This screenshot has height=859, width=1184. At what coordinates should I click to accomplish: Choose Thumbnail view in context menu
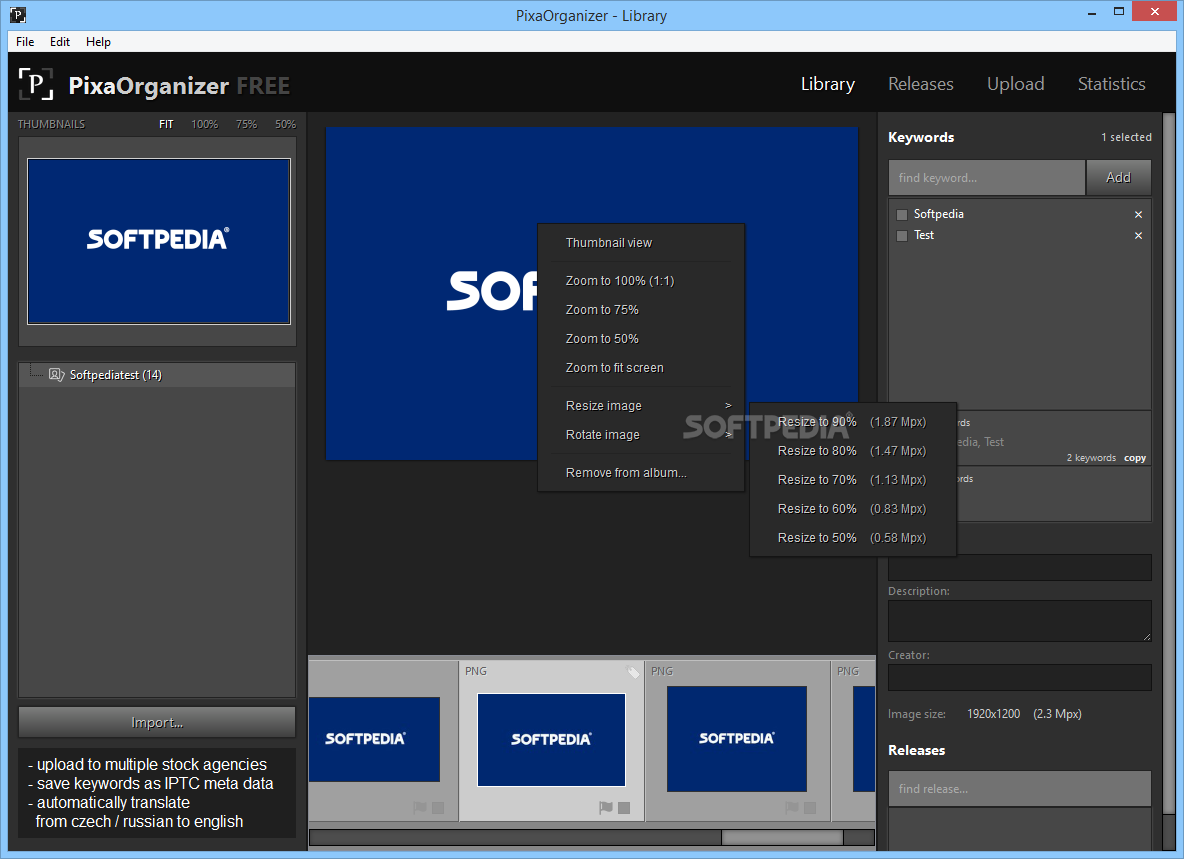641,242
